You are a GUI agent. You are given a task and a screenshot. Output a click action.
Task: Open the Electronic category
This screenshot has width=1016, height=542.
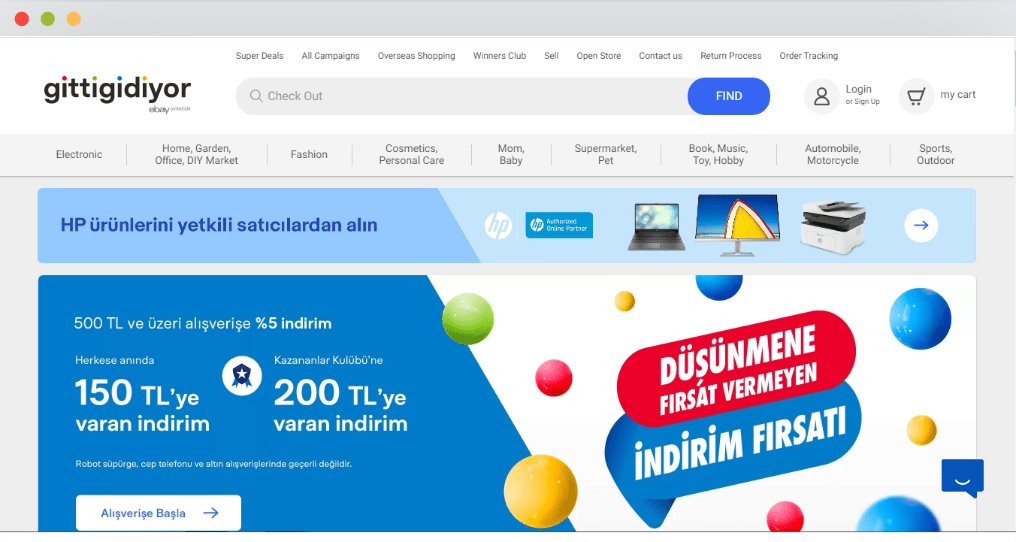pyautogui.click(x=79, y=154)
